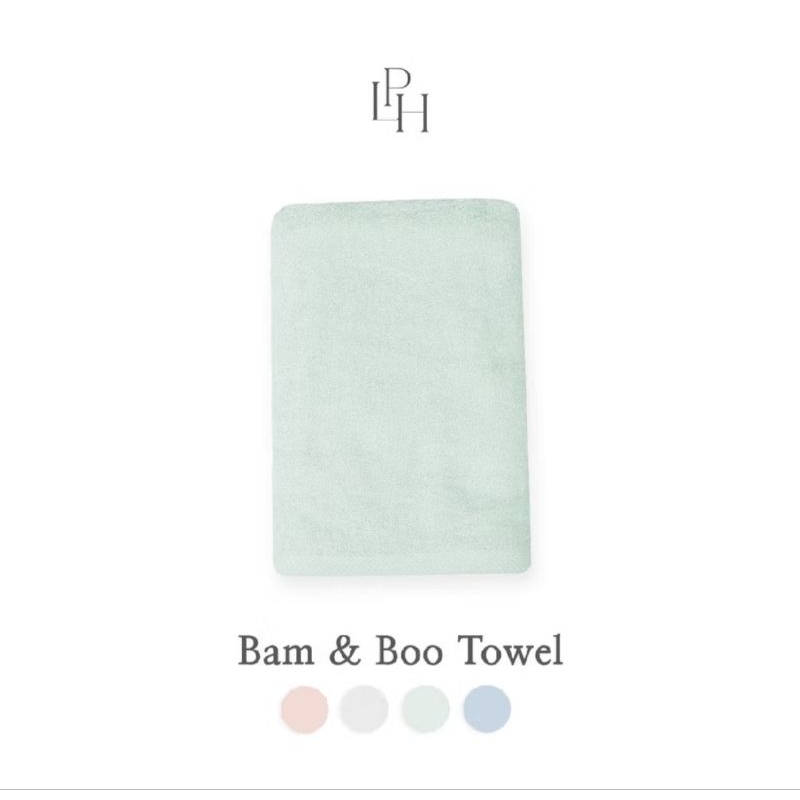Click the word Boo in the title
Viewport: 800px width, 800px height.
coord(409,651)
